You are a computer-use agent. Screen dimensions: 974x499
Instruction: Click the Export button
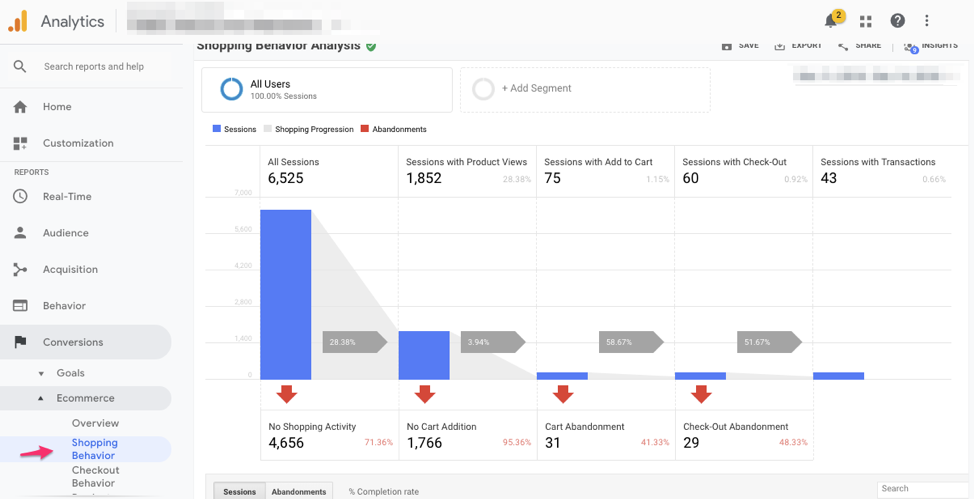(x=798, y=46)
